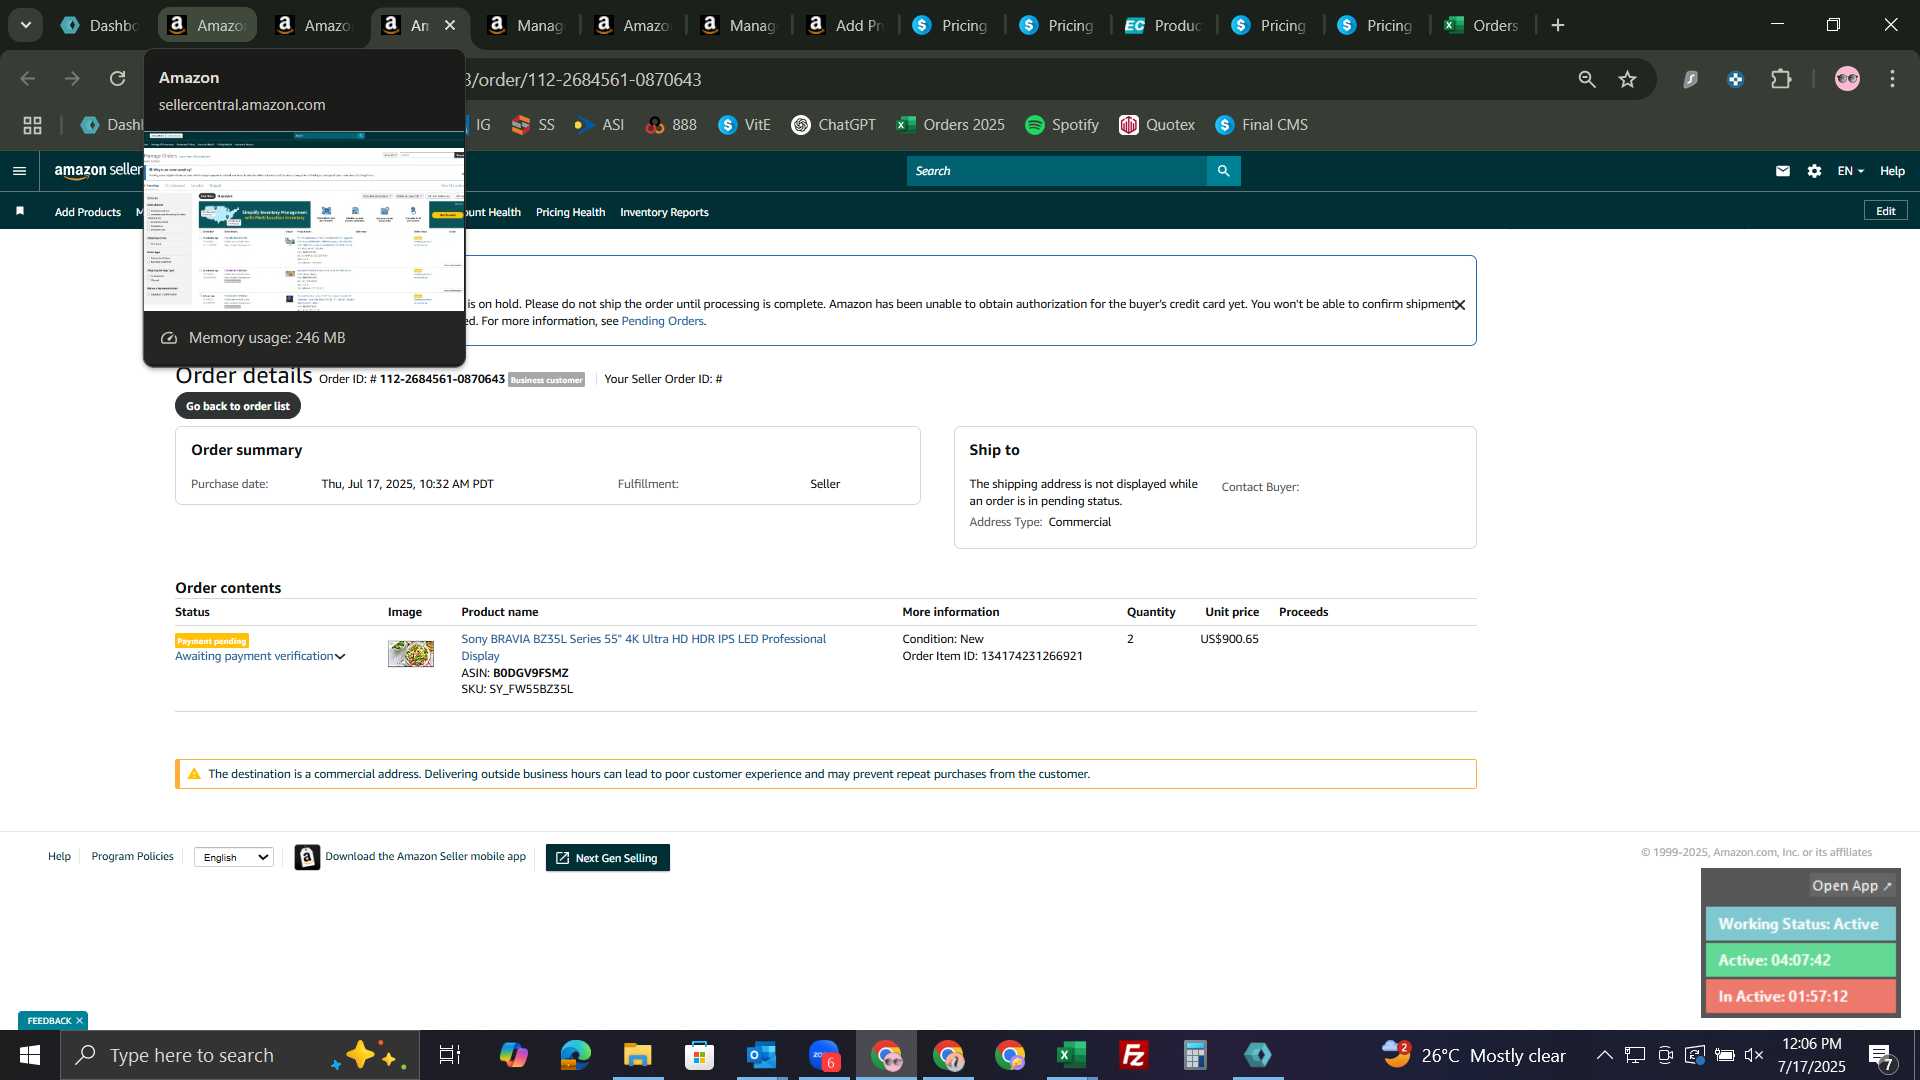Click the Program Policies footer link

tap(132, 856)
